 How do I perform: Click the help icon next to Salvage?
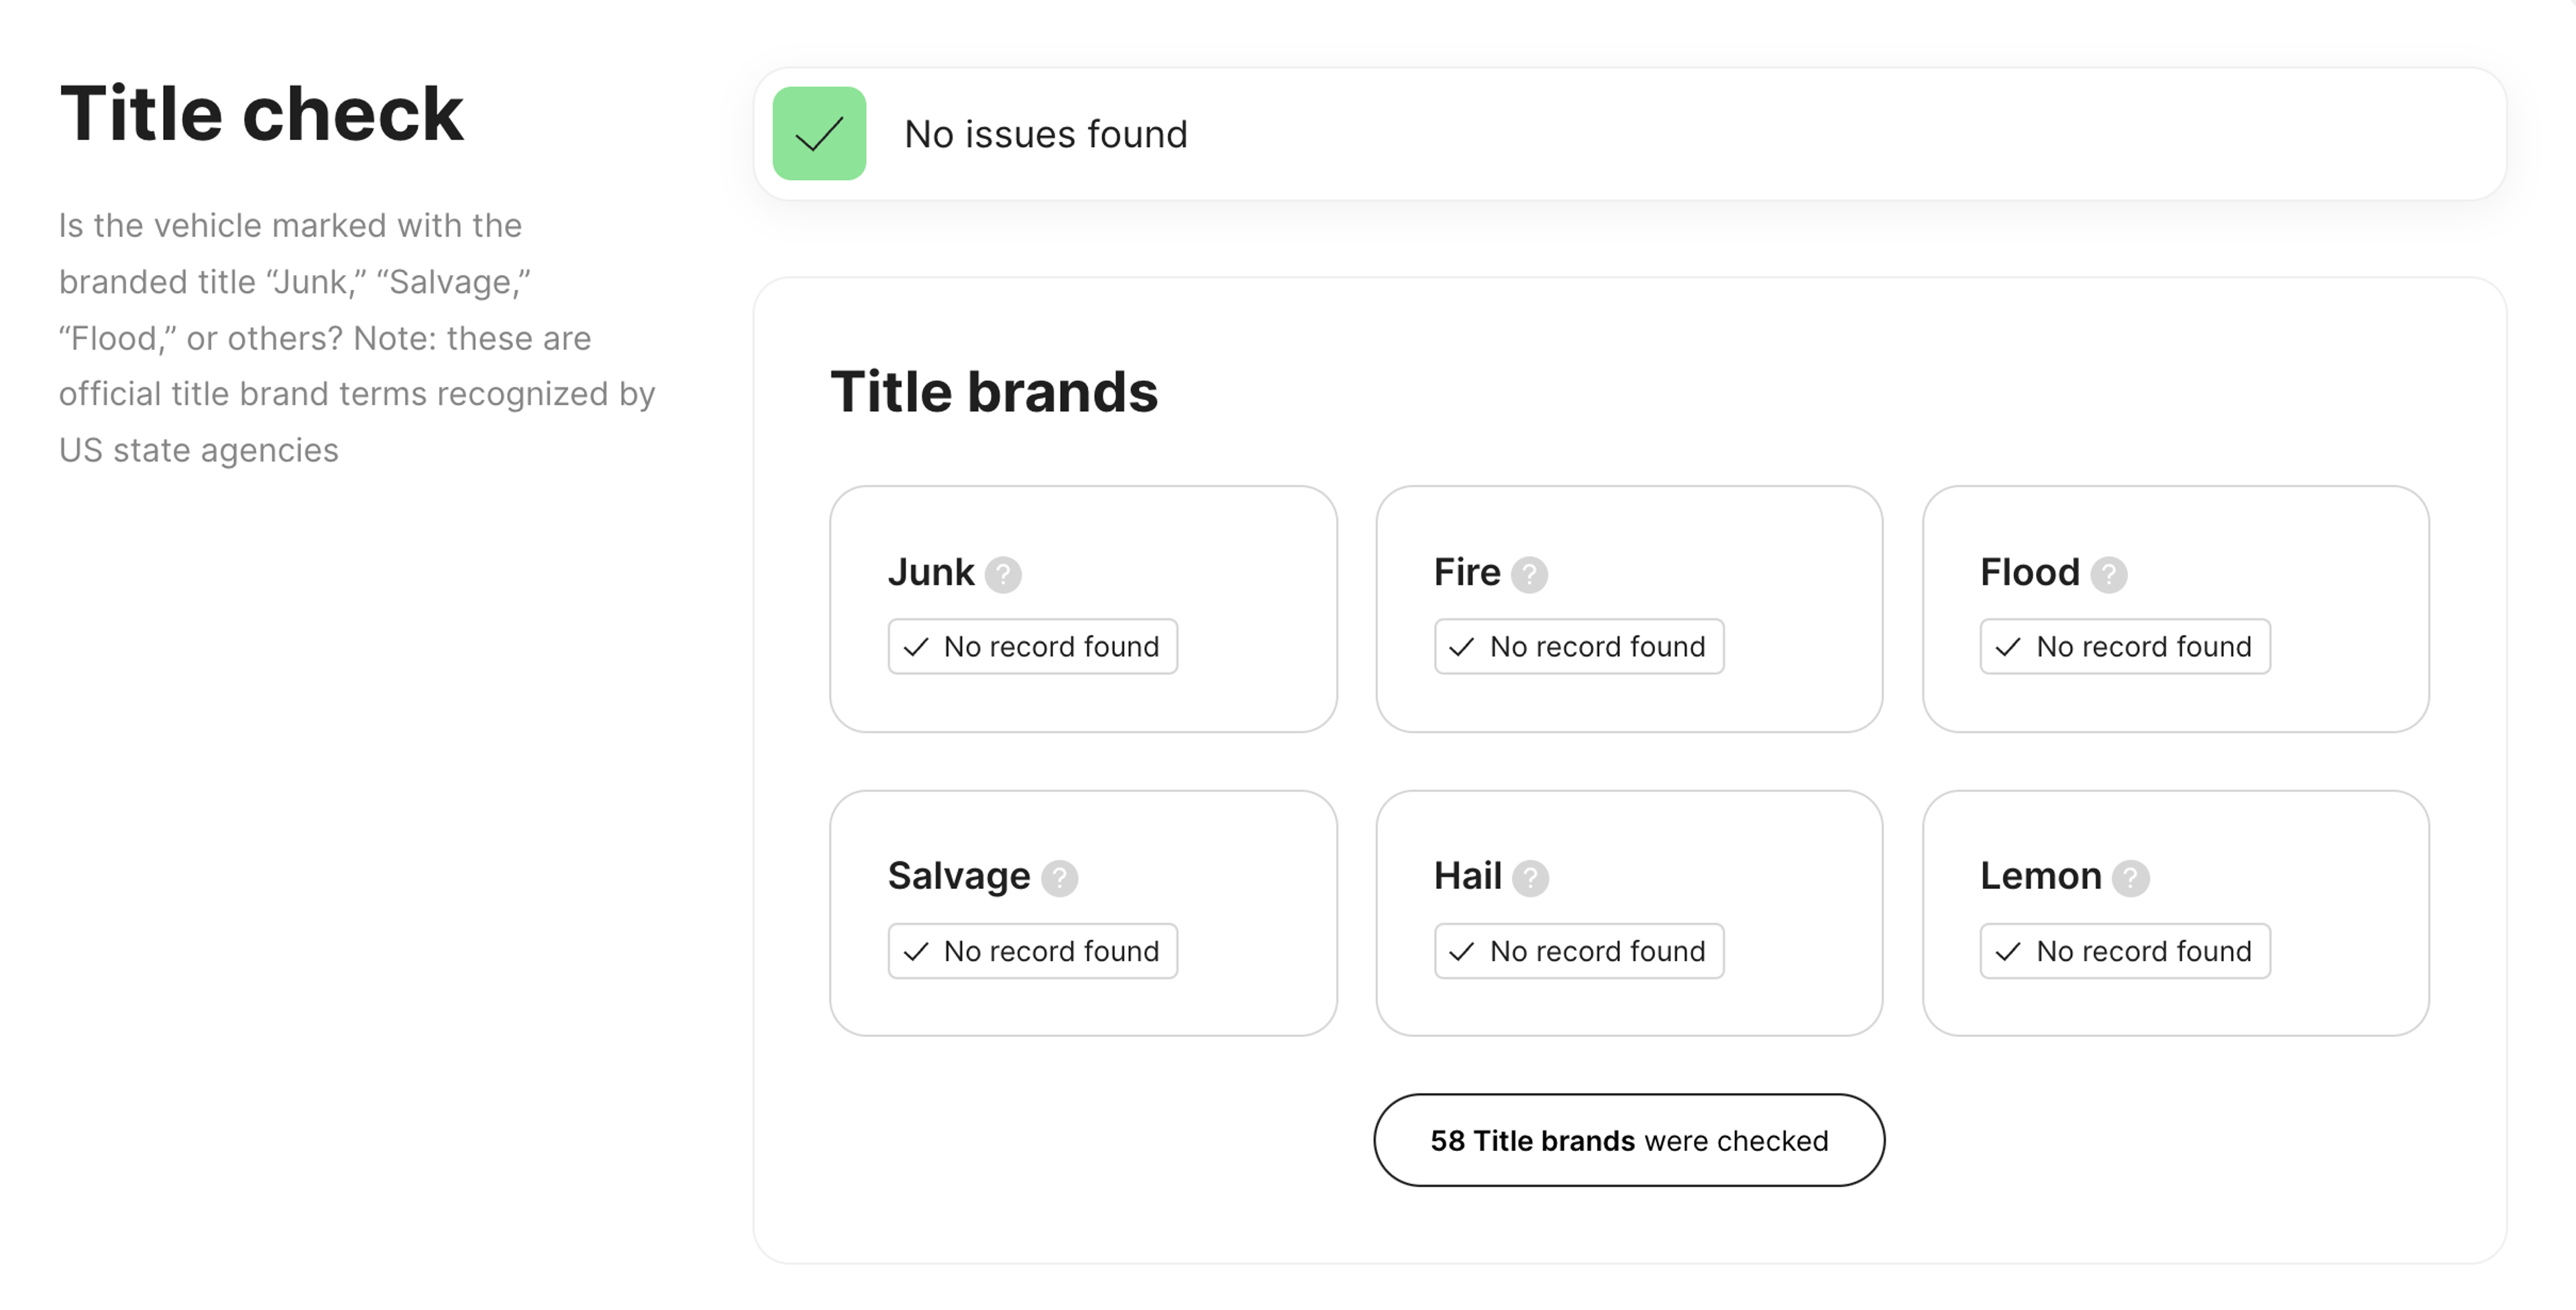point(1059,878)
